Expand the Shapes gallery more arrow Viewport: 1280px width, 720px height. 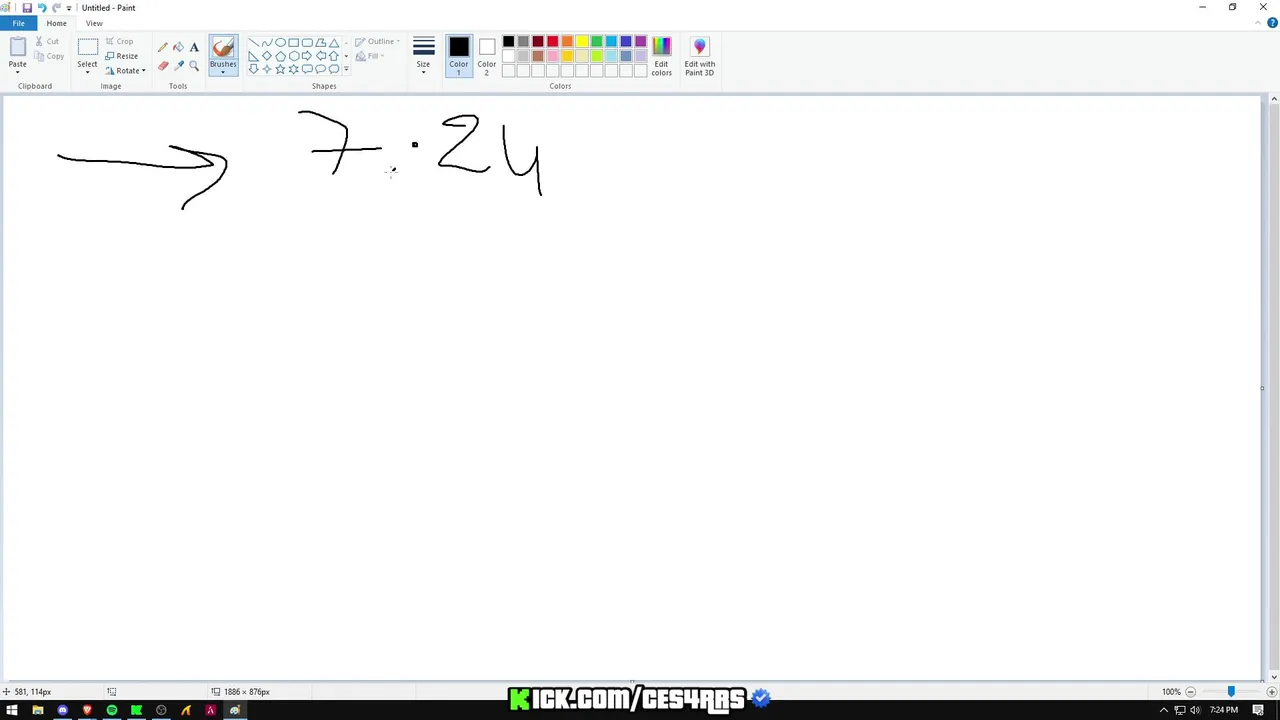pos(346,69)
